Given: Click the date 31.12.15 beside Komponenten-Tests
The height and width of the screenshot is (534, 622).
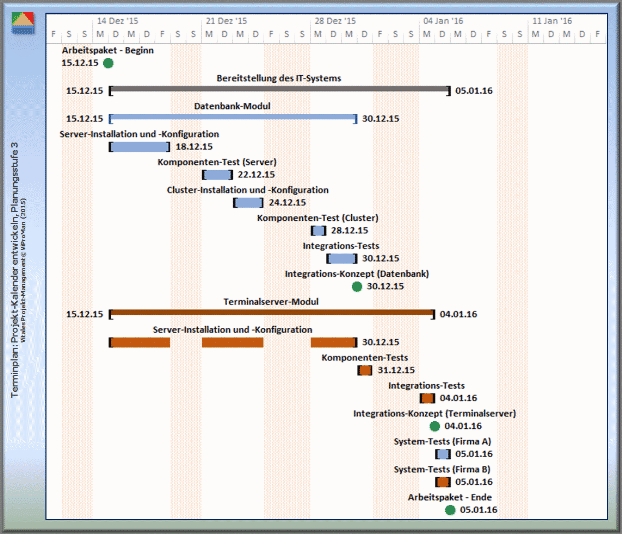Looking at the screenshot, I should 396,370.
